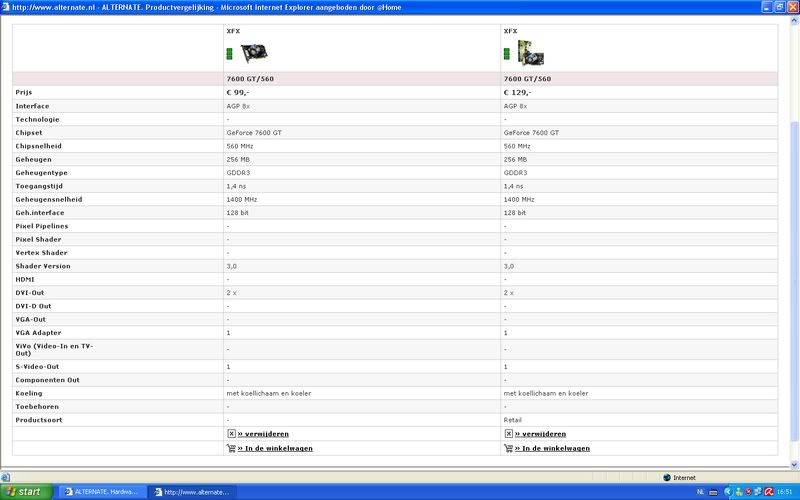Click the 'Toebehoren' row label
800x500 pixels.
point(37,407)
